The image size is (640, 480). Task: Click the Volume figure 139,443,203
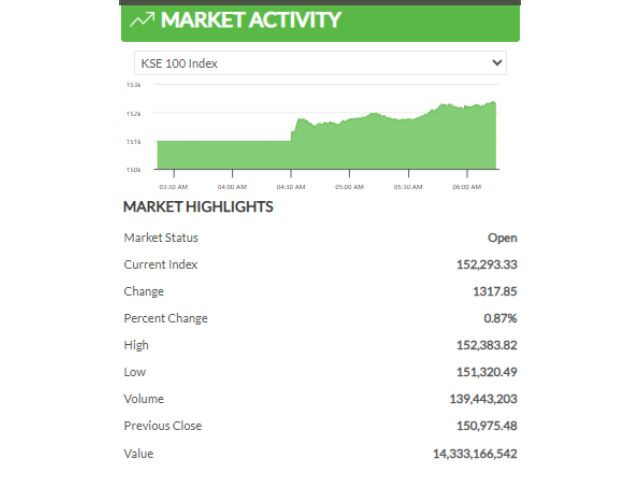click(484, 399)
